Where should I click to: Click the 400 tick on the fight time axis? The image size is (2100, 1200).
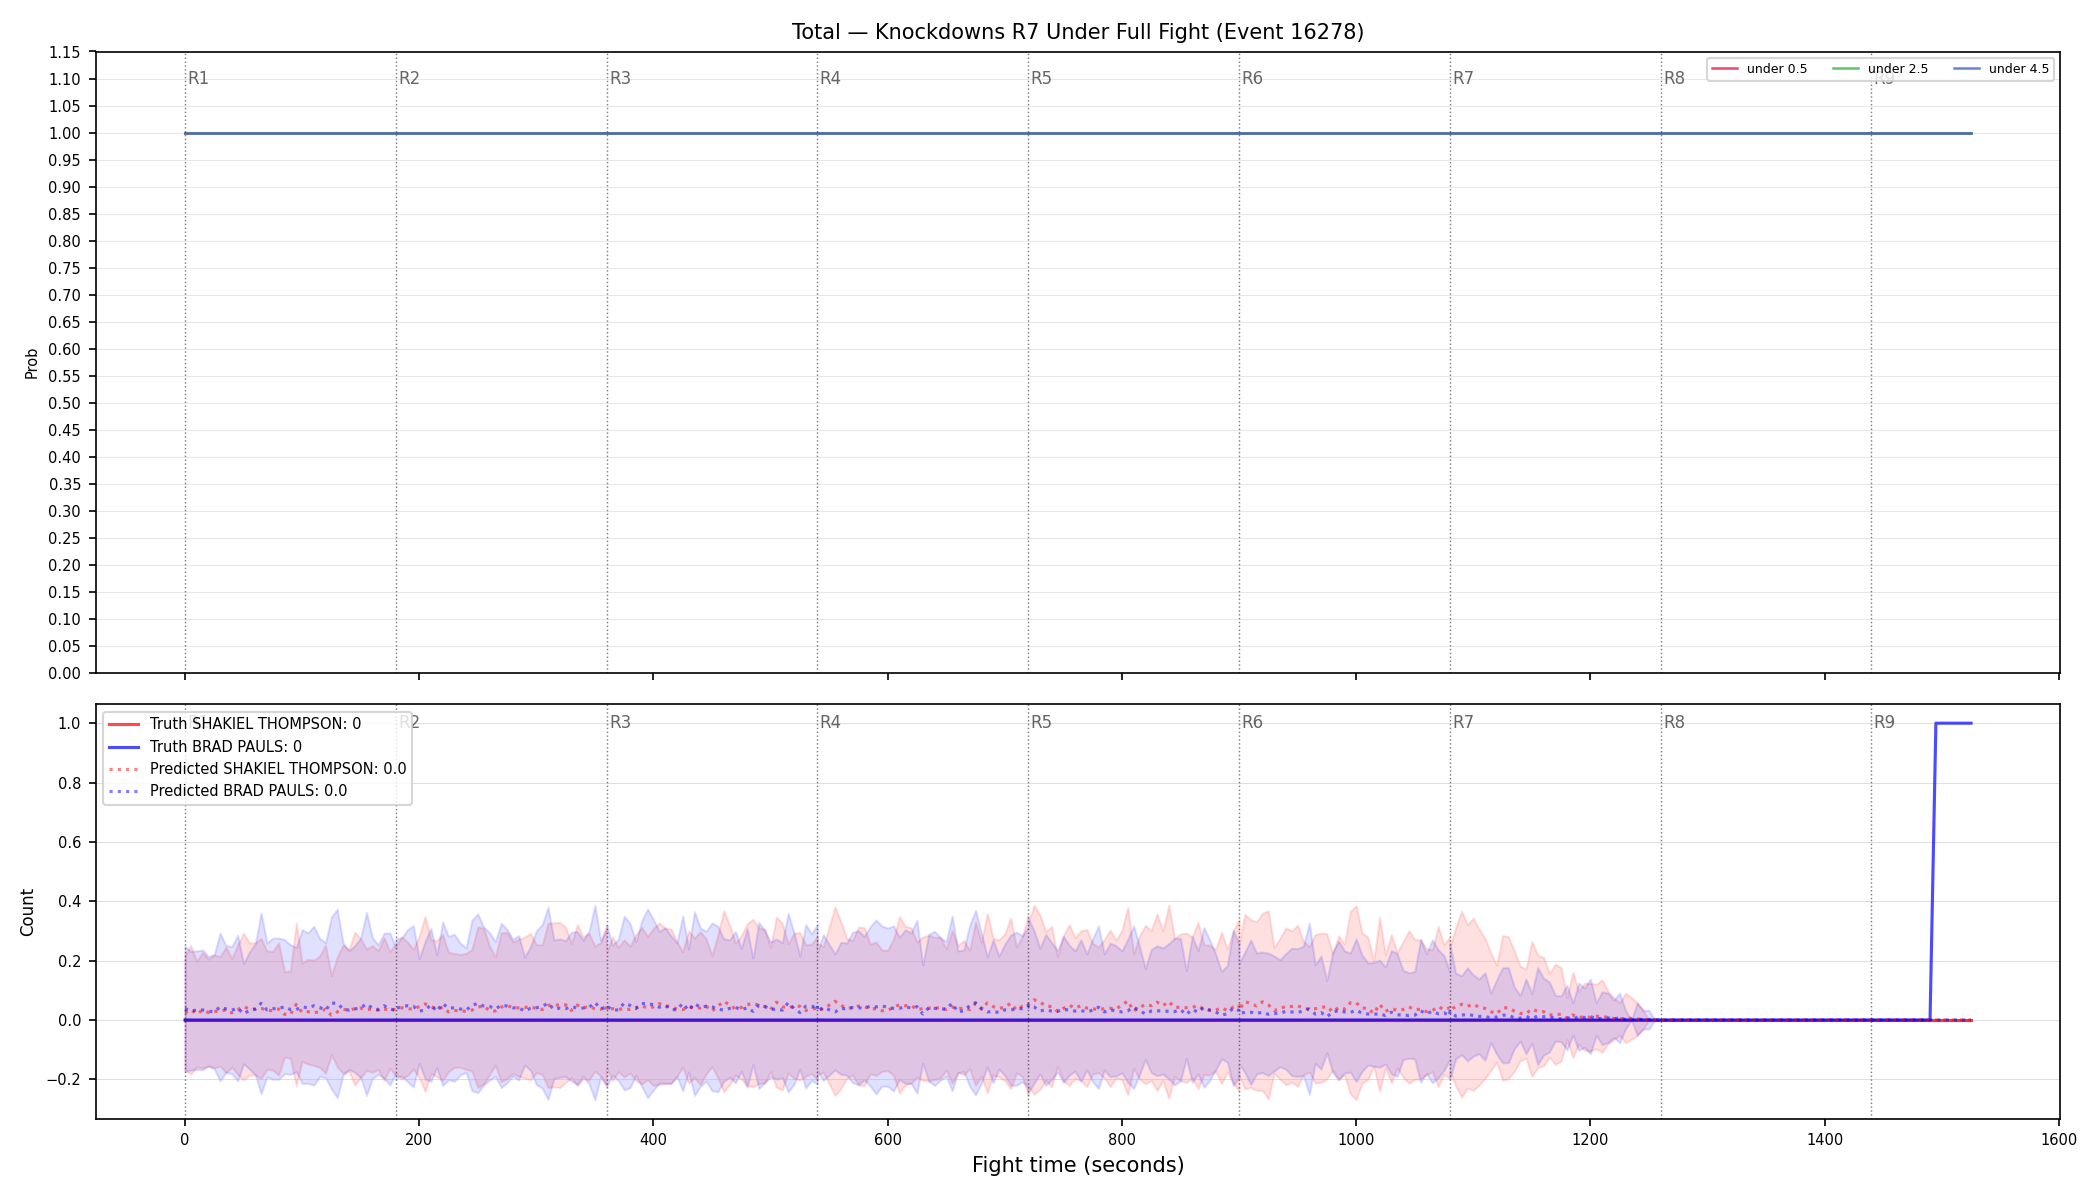pos(653,1139)
